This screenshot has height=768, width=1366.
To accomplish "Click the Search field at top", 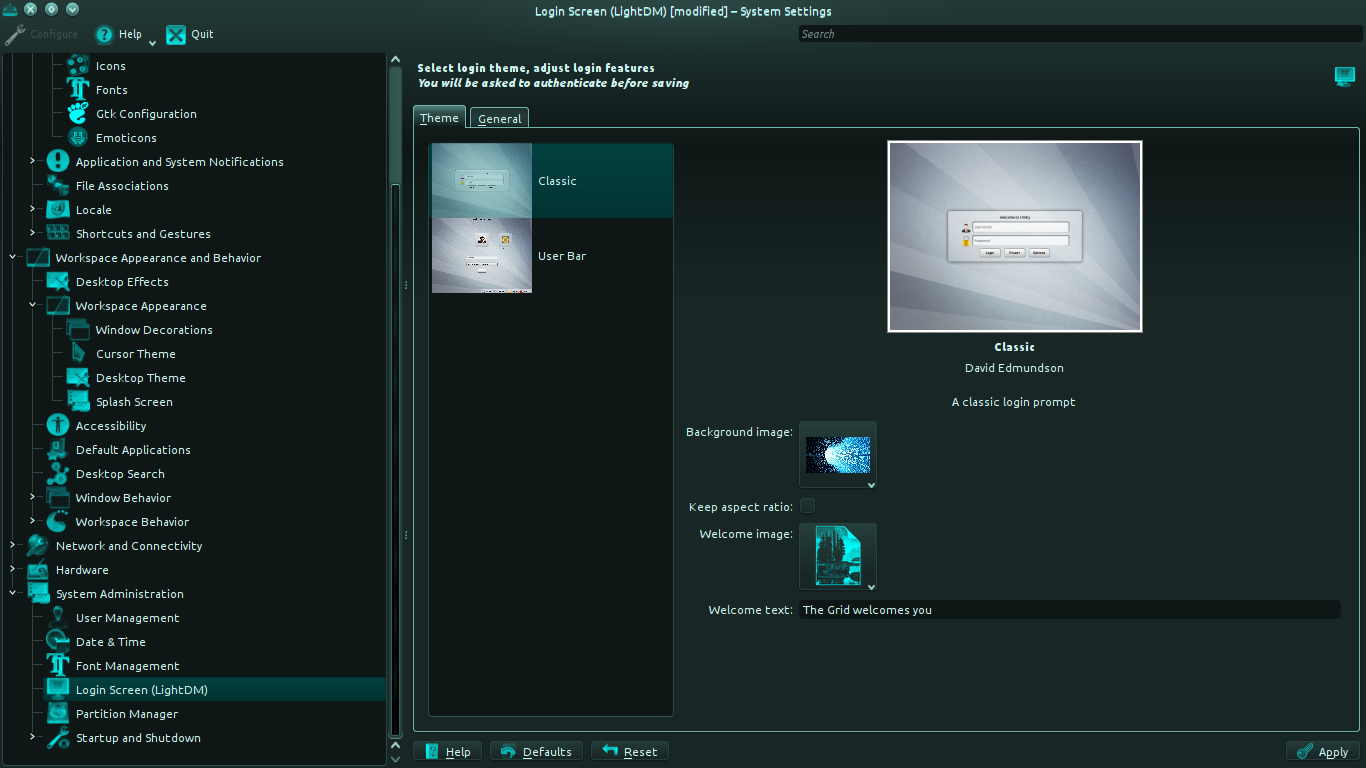I will [1080, 34].
